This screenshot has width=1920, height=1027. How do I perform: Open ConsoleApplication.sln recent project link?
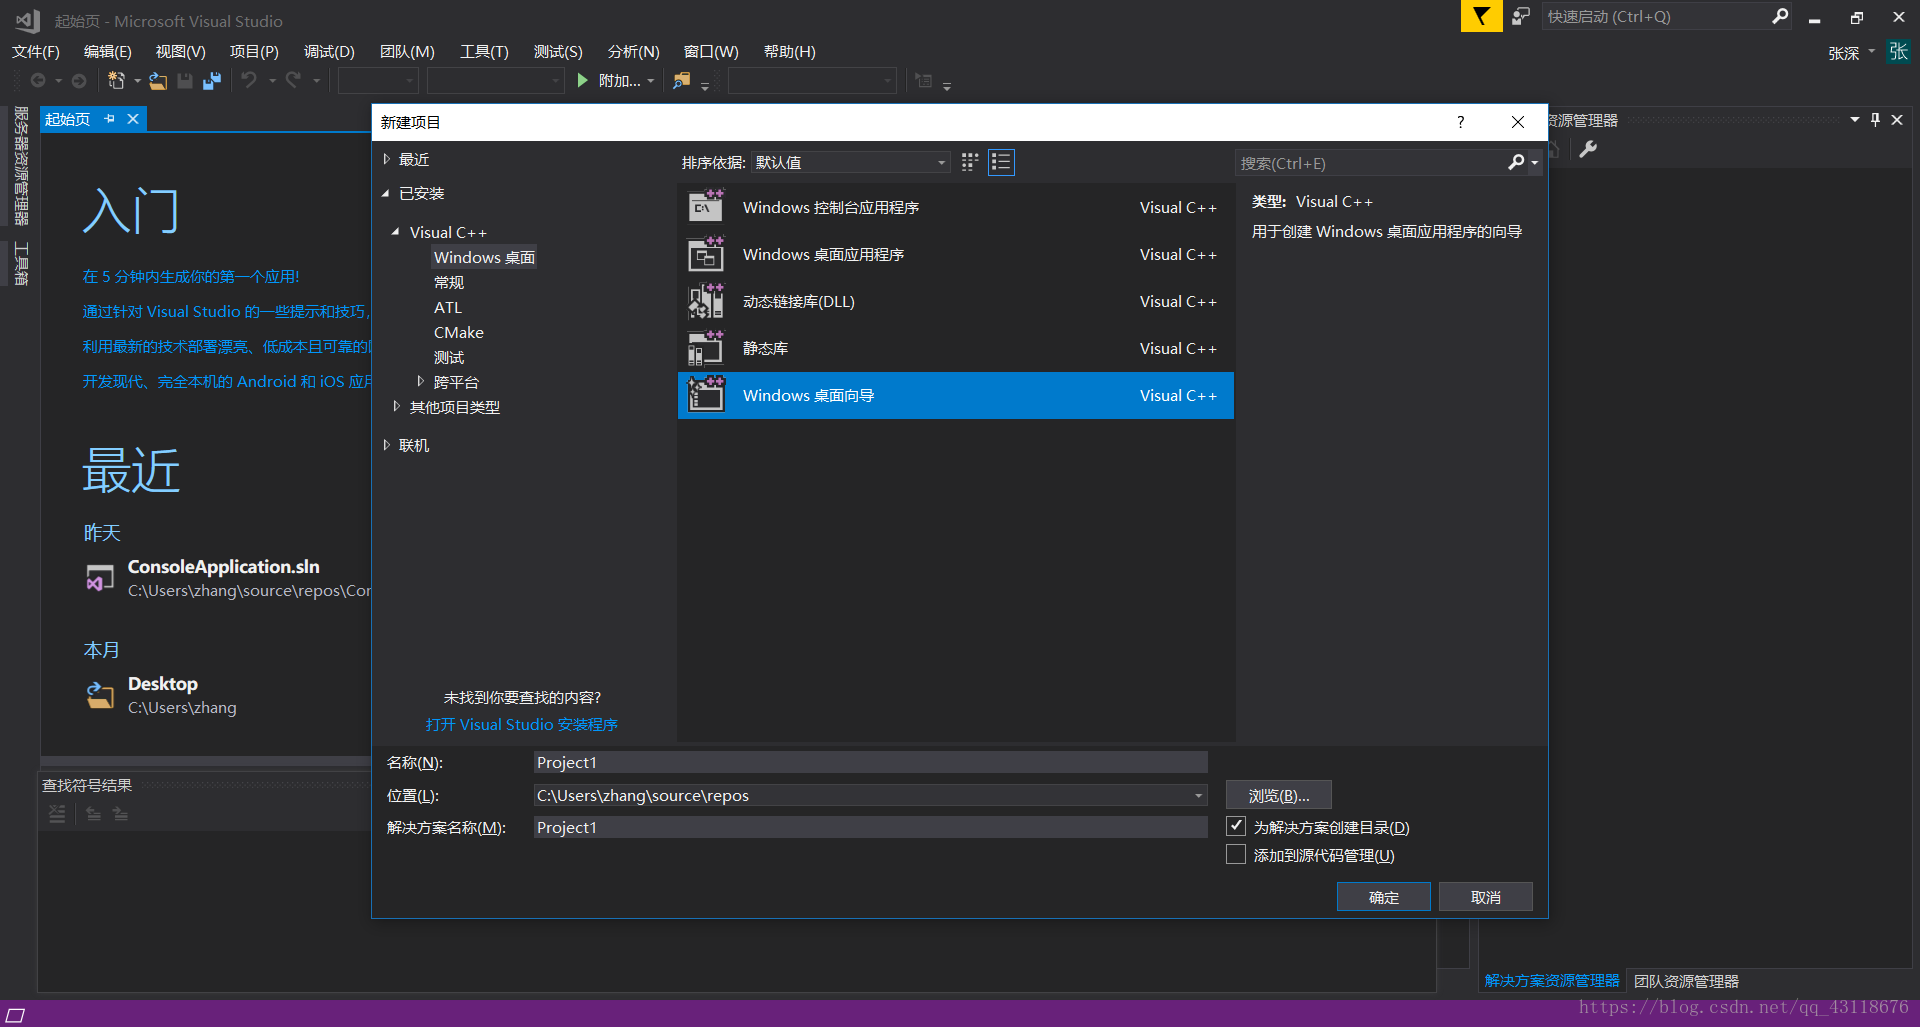click(x=223, y=566)
